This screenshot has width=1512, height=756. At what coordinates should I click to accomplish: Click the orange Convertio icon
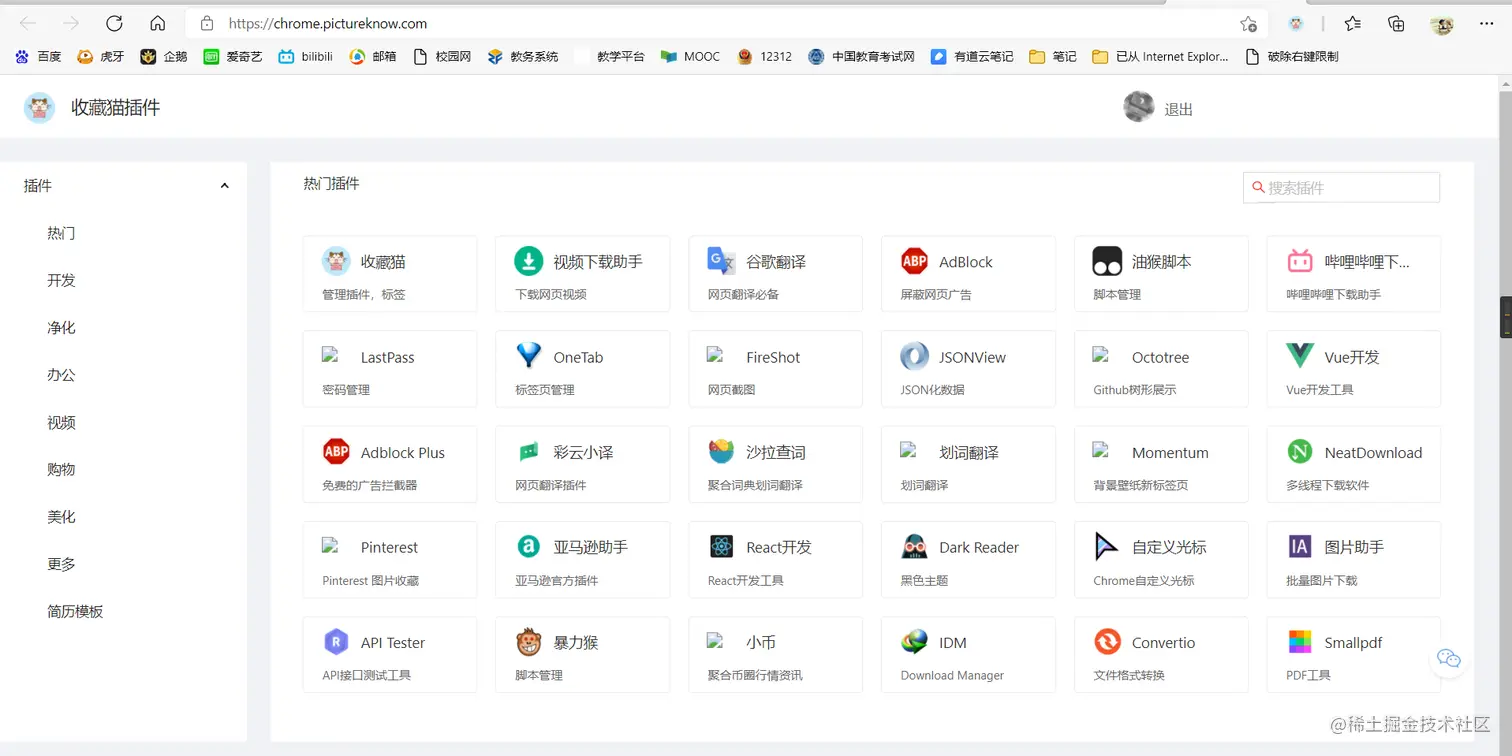(1107, 642)
